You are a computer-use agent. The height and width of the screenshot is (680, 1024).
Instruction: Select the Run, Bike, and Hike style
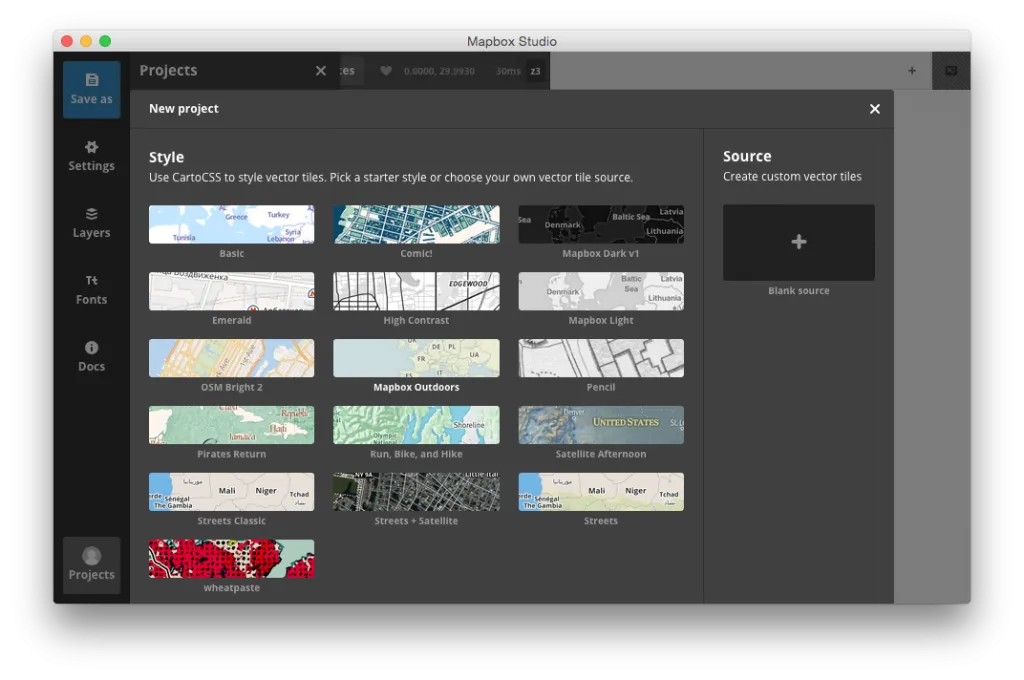click(x=416, y=425)
